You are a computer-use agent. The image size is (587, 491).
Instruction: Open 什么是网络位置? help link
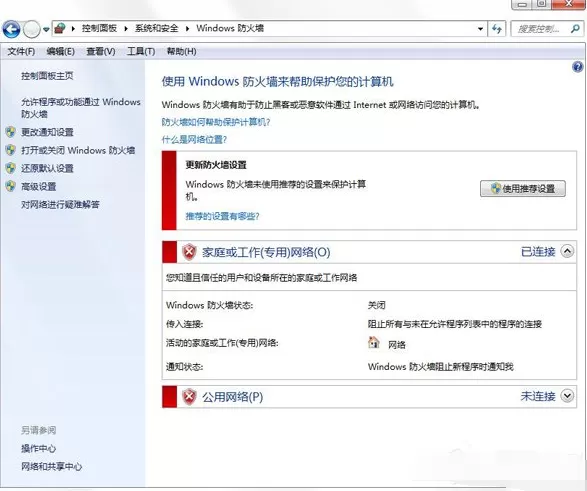coord(194,140)
